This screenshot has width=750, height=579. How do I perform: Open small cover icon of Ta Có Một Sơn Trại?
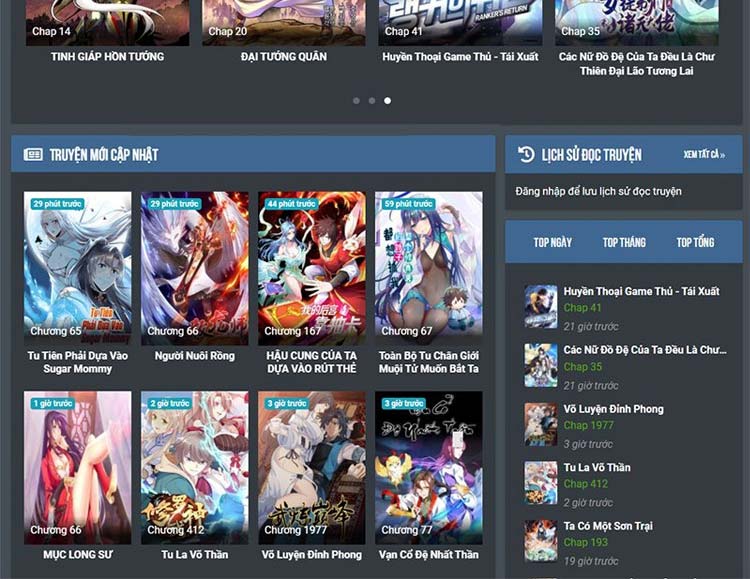click(541, 541)
